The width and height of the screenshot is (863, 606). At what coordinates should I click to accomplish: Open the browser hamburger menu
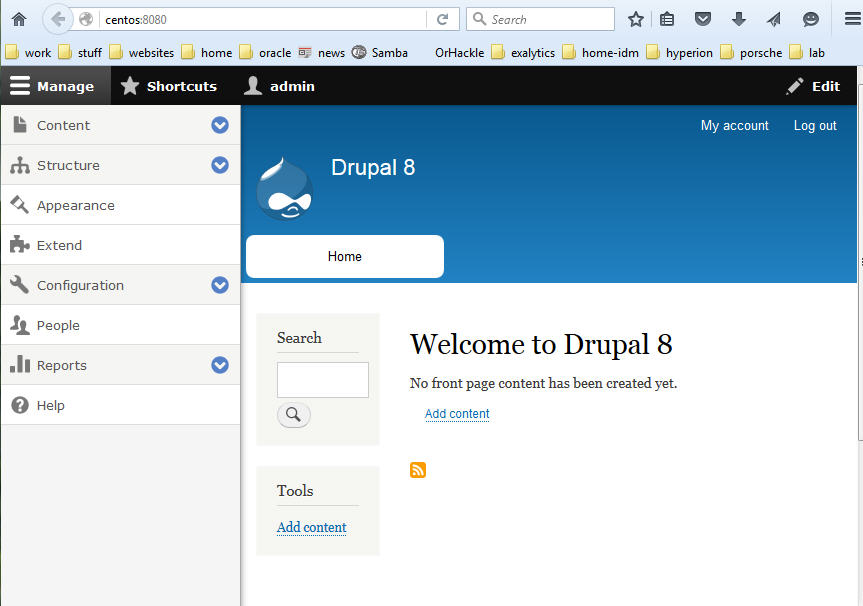click(x=853, y=19)
